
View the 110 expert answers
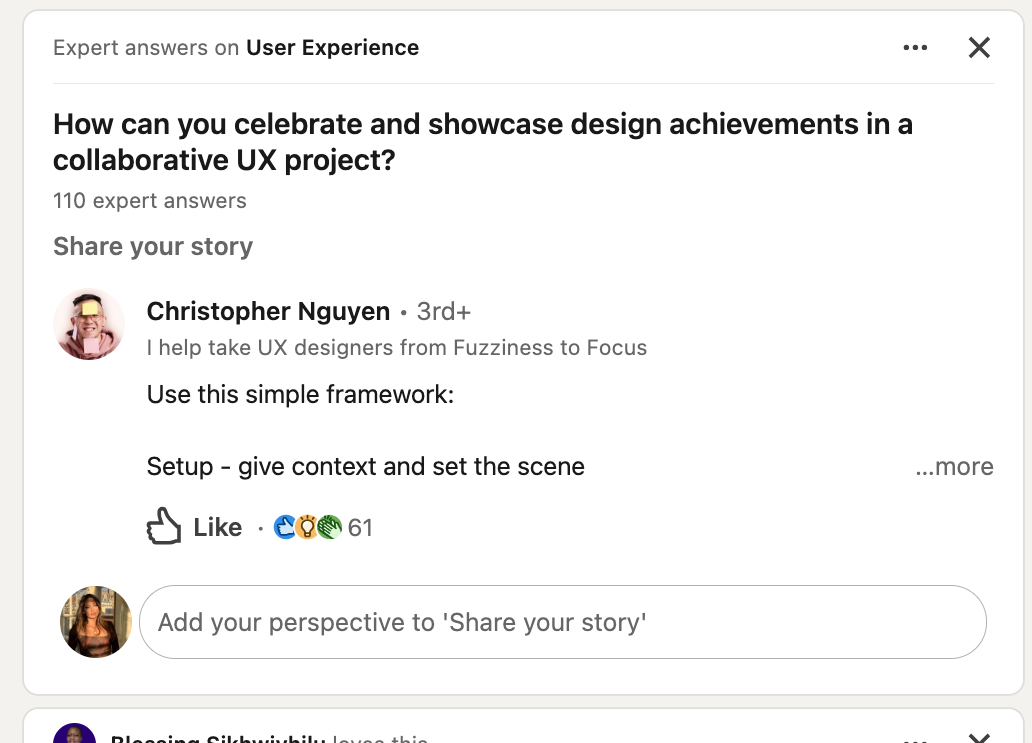[149, 201]
